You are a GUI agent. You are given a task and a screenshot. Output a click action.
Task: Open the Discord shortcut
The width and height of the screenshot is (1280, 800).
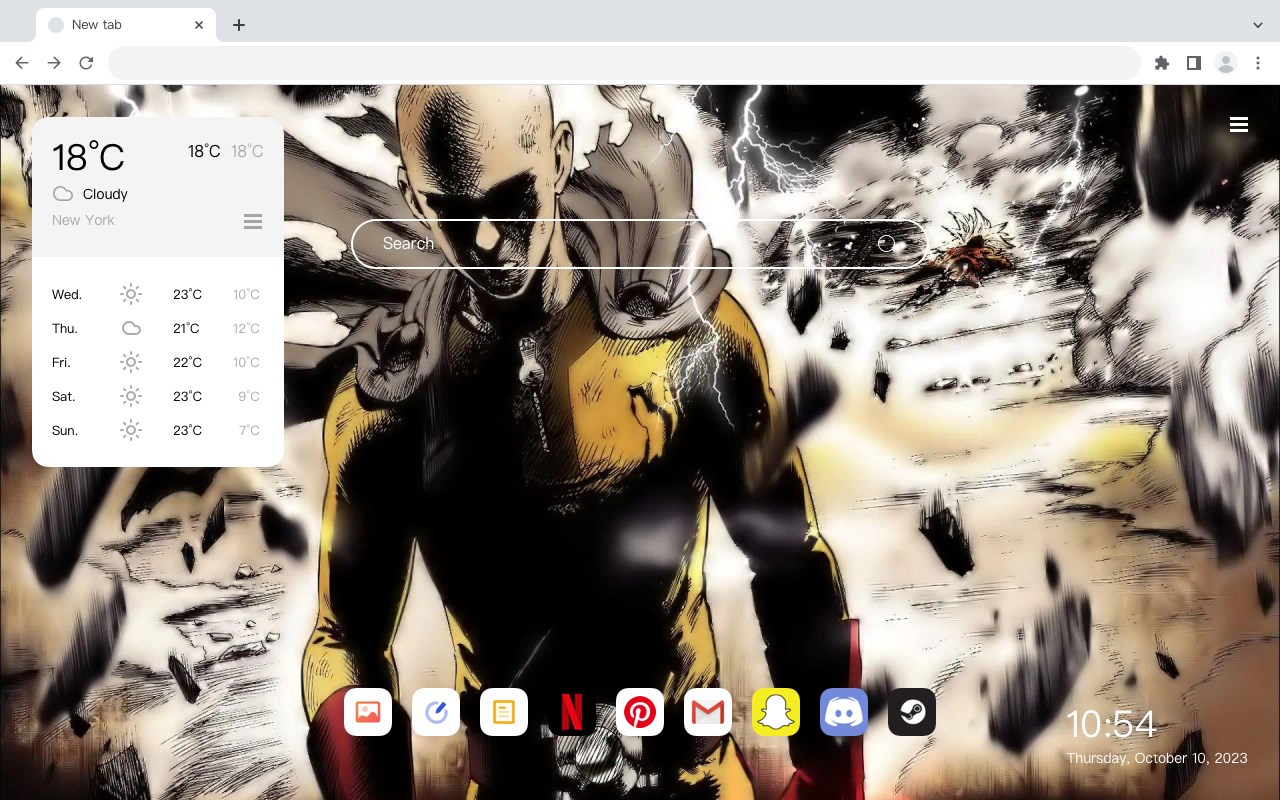(844, 712)
